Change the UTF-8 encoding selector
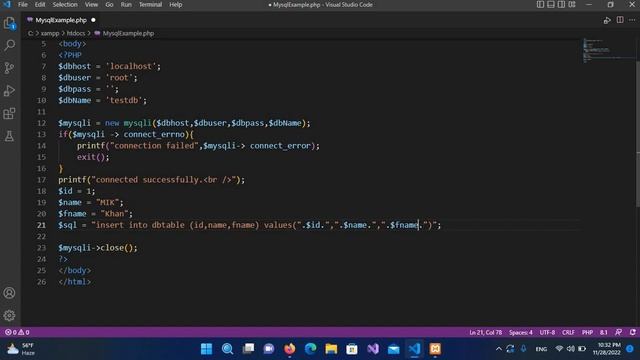Viewport: 640px width, 360px height. click(547, 332)
